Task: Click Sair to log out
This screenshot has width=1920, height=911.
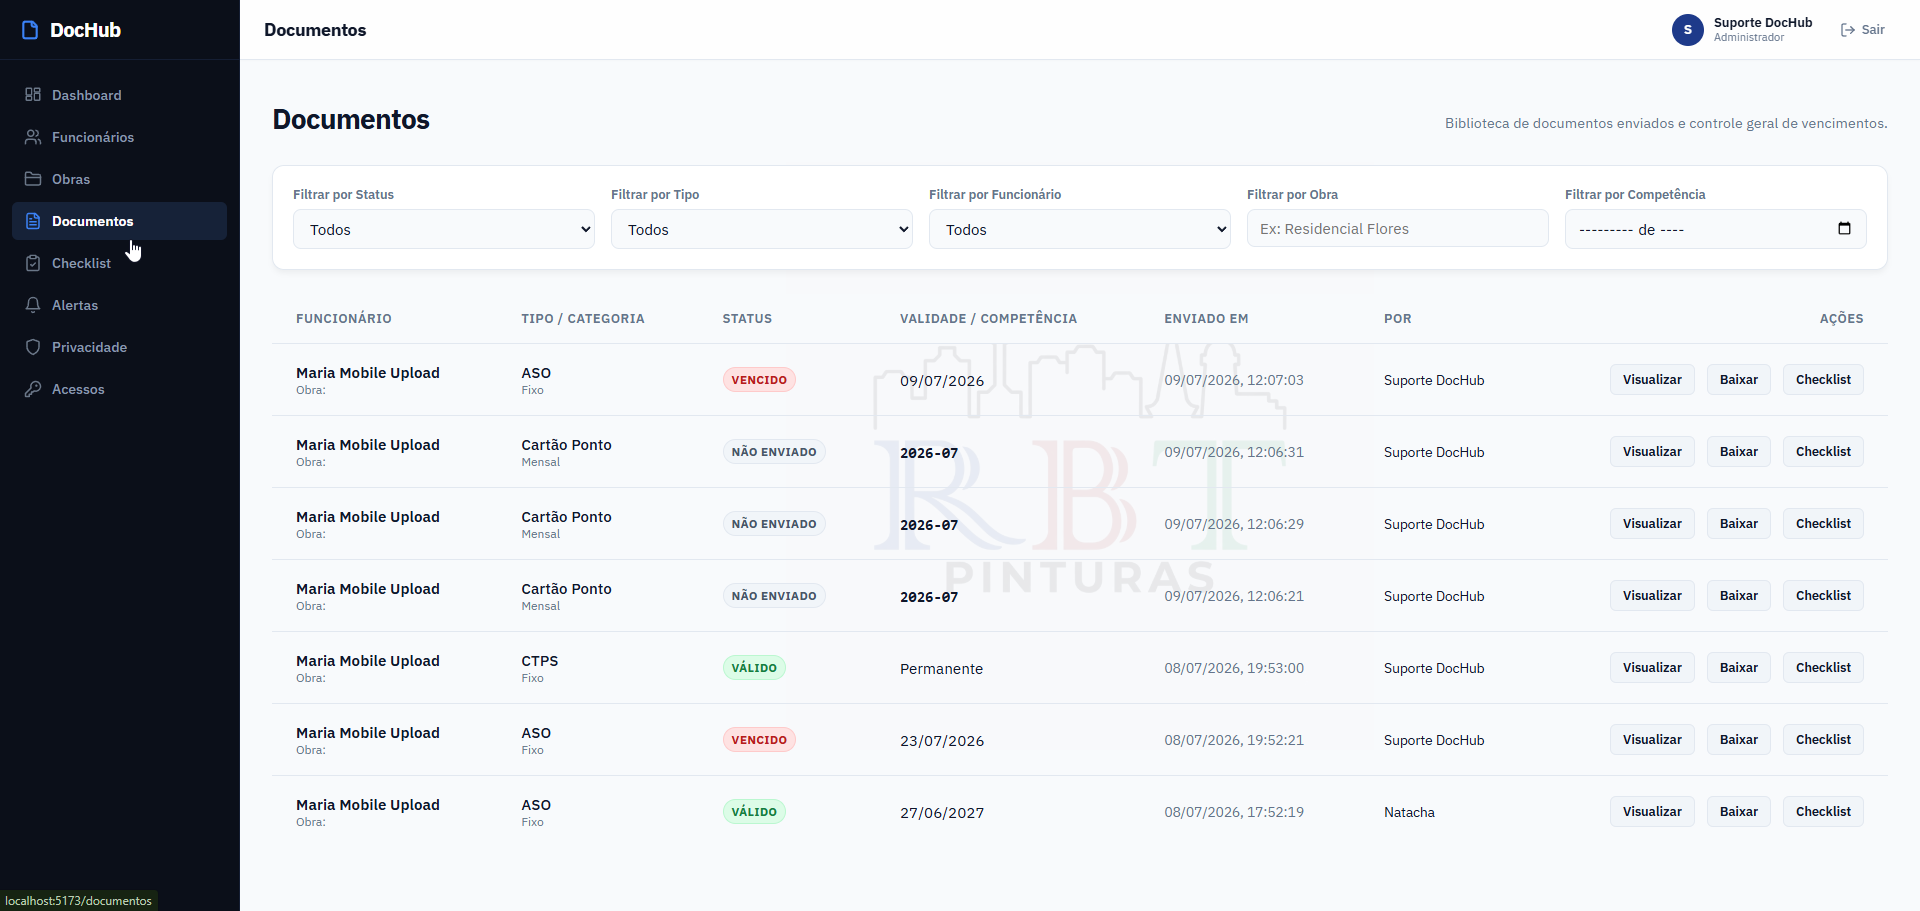Action: (1863, 30)
